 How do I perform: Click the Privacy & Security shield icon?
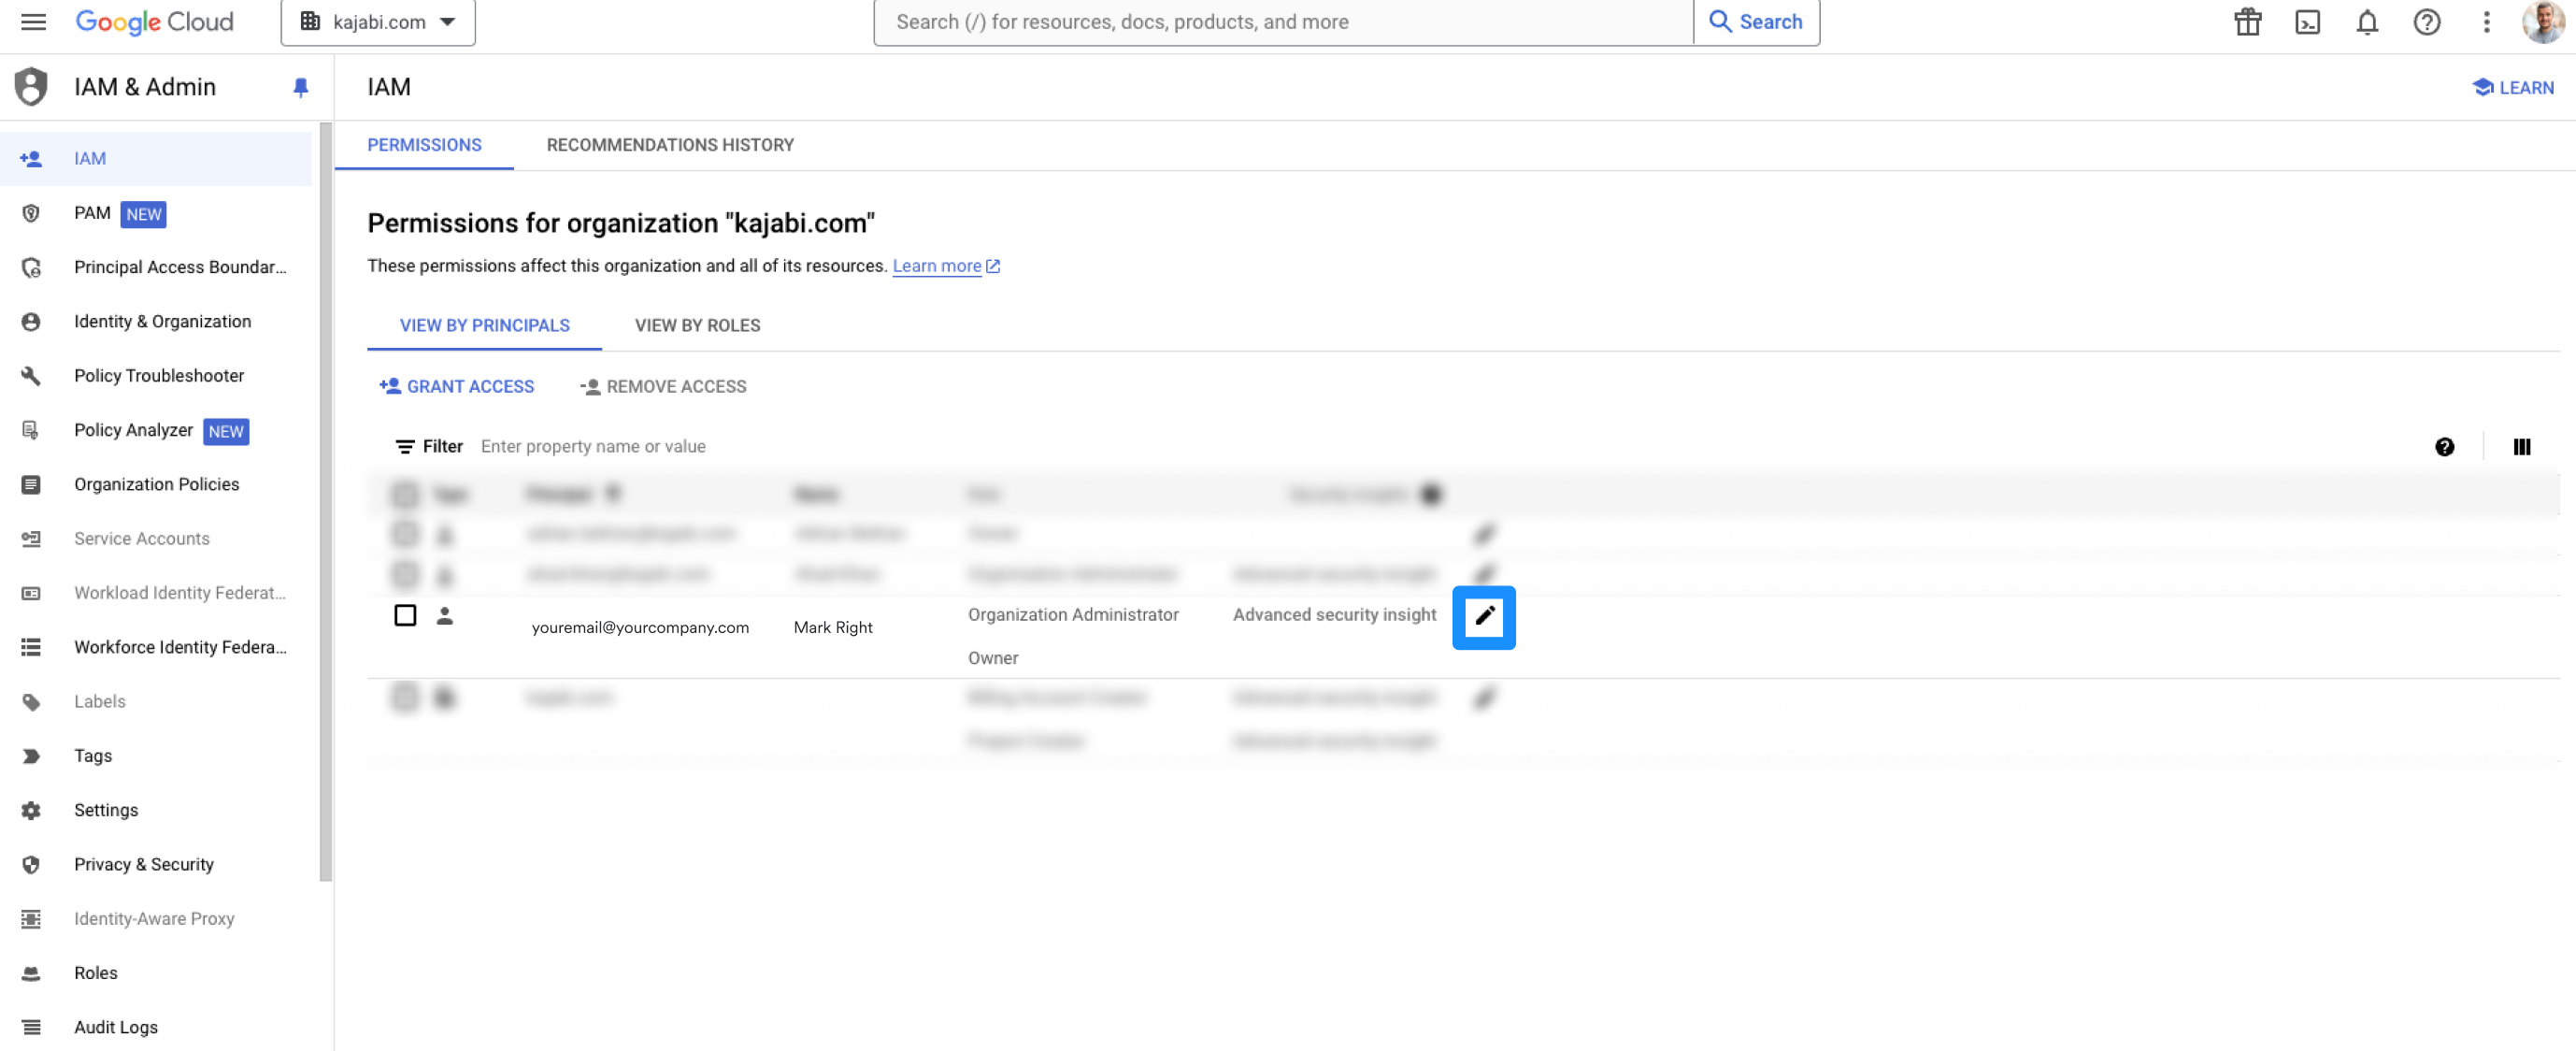click(31, 865)
